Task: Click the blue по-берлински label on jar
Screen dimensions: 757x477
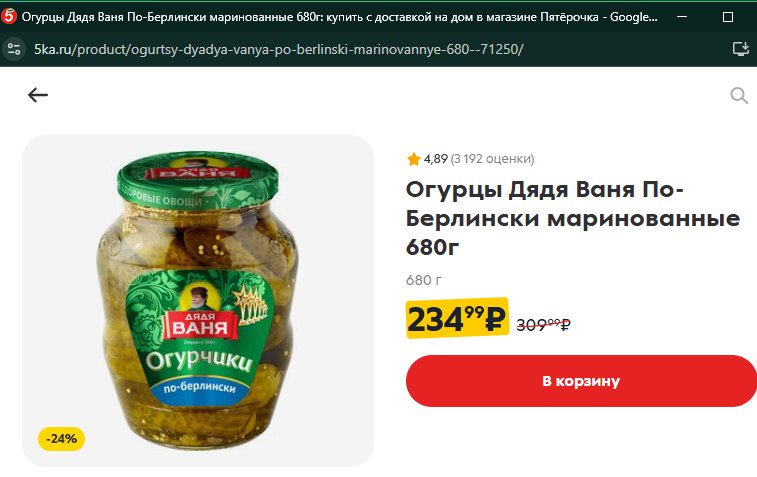Action: click(199, 388)
